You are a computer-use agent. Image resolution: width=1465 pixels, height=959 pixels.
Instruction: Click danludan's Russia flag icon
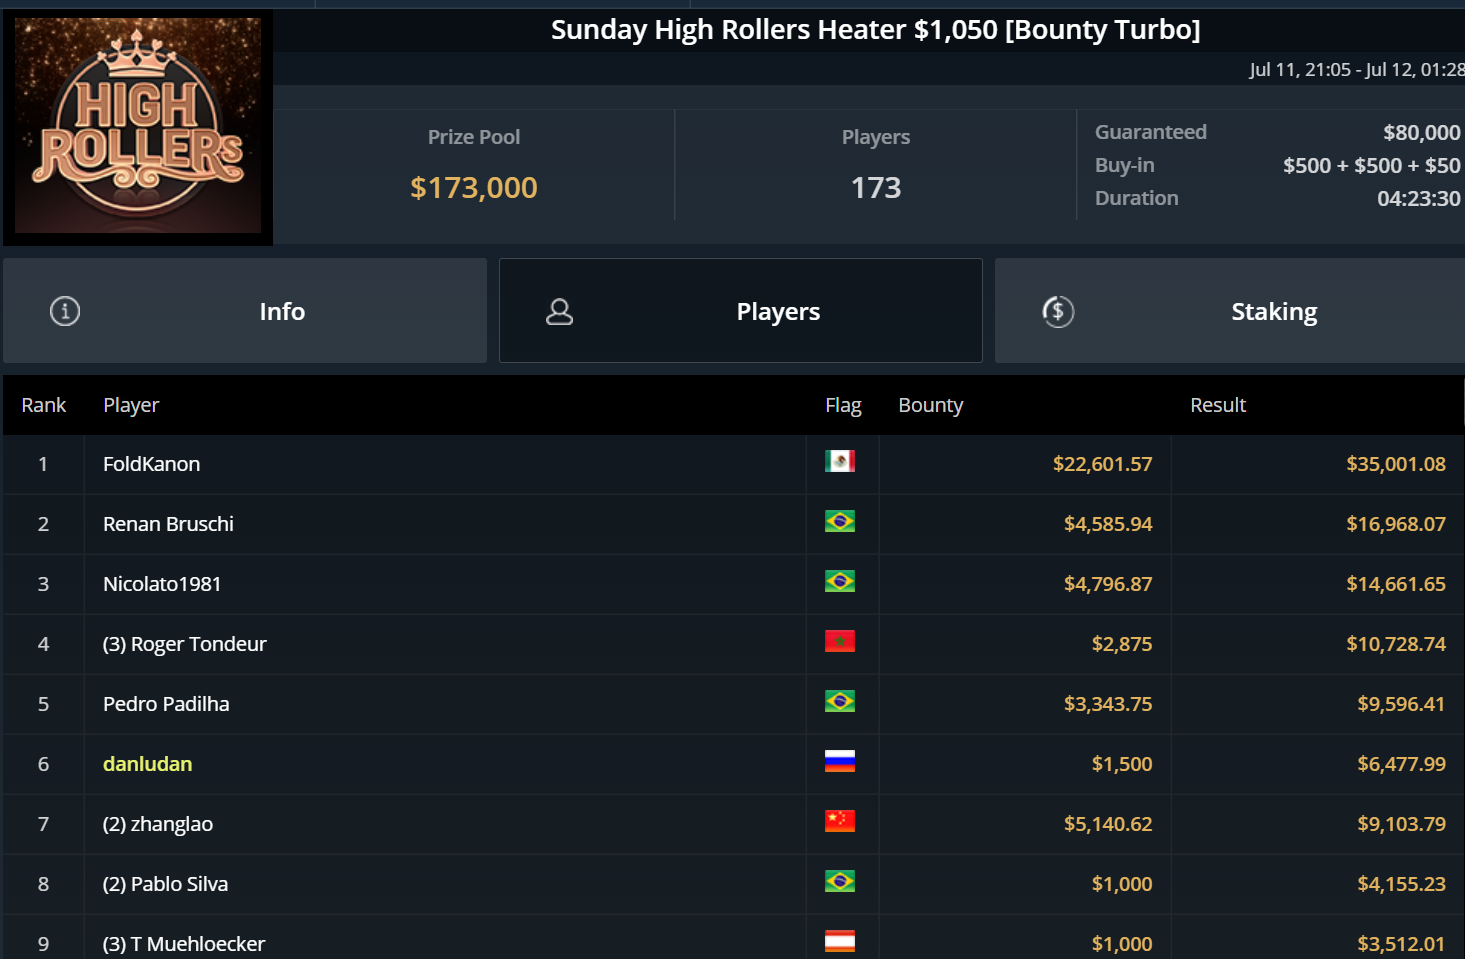point(840,762)
